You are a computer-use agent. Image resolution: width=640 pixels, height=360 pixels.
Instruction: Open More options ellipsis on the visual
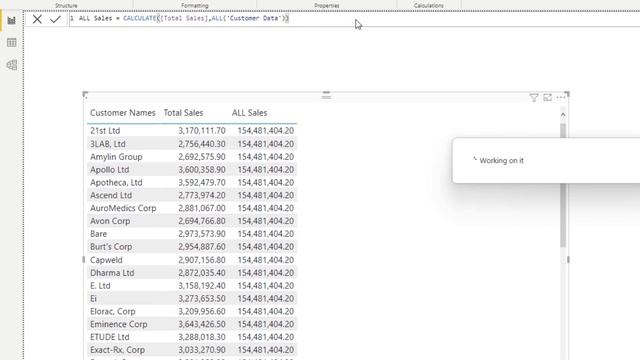pos(561,98)
